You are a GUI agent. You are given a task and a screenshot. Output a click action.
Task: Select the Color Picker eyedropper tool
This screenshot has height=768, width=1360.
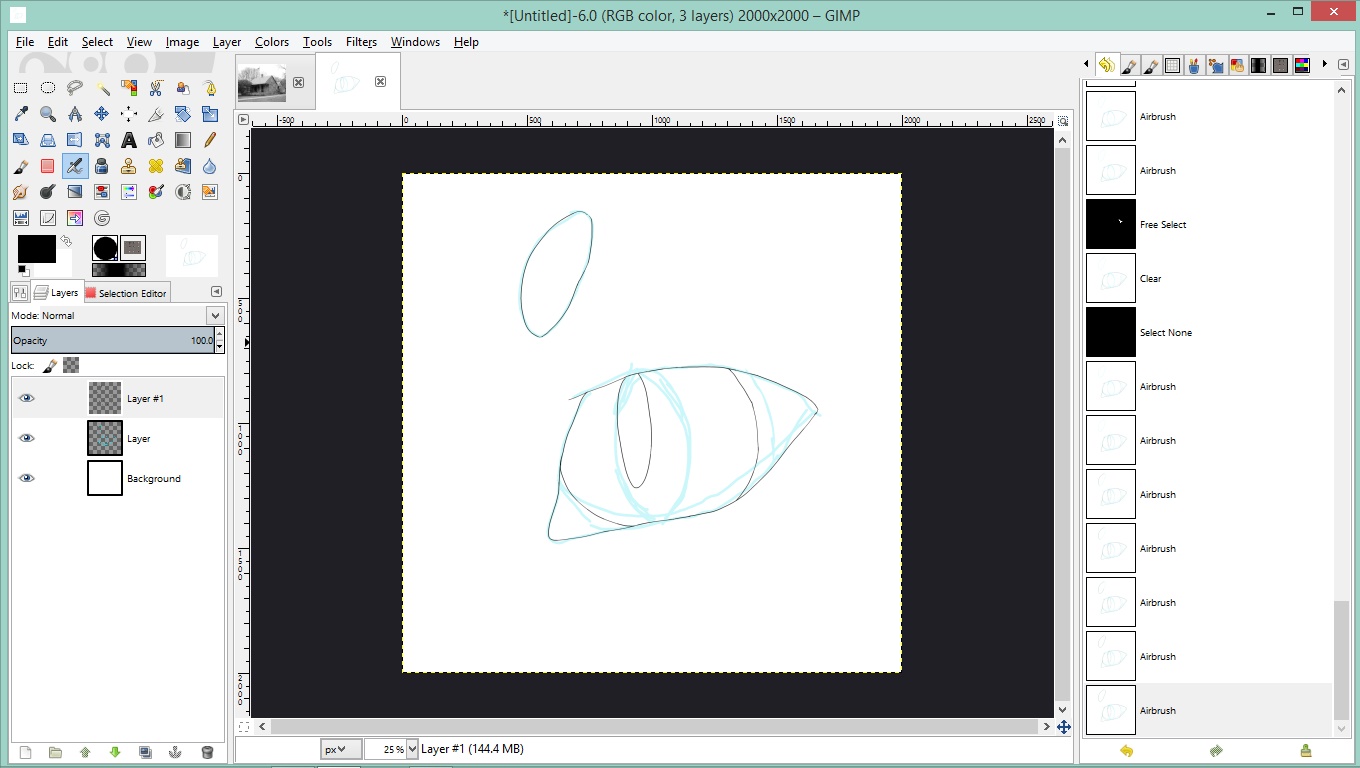coord(21,114)
